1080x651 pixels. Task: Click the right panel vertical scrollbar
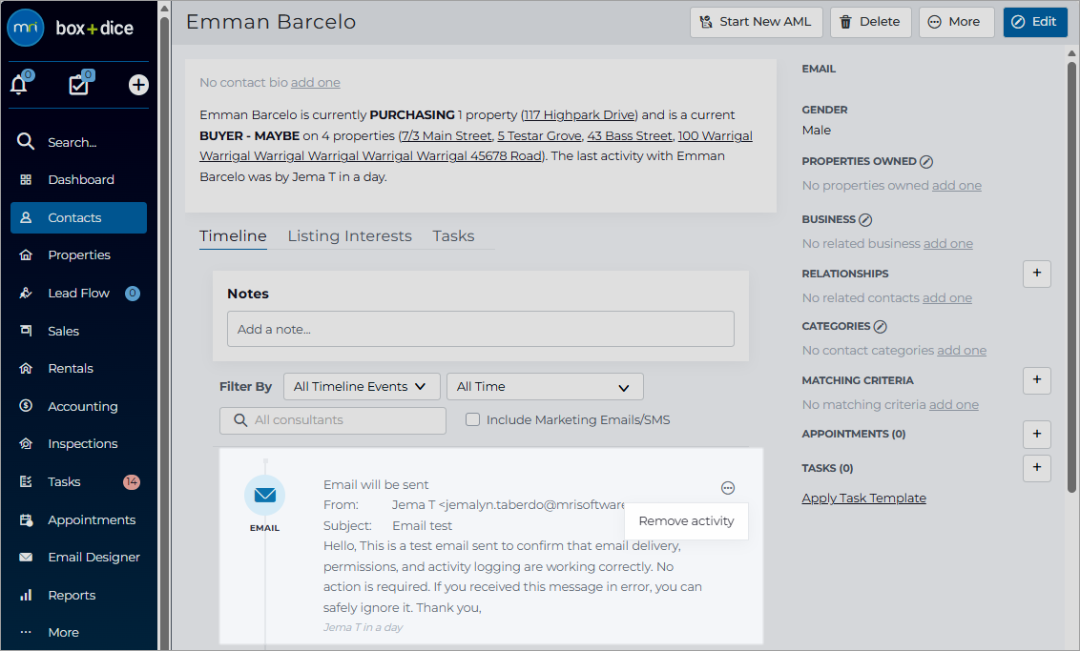(x=1072, y=276)
